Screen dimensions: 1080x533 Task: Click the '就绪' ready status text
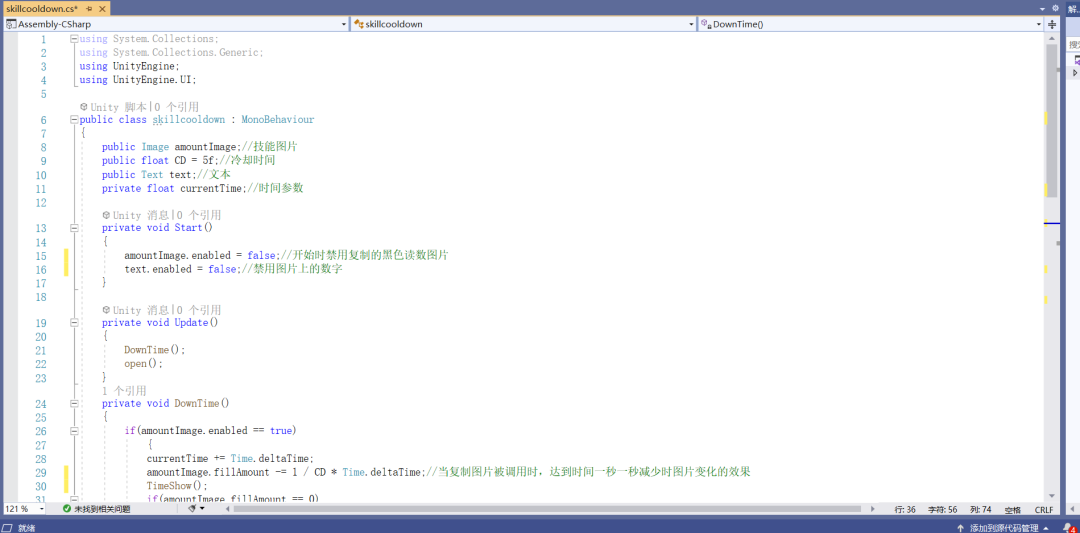pos(26,527)
